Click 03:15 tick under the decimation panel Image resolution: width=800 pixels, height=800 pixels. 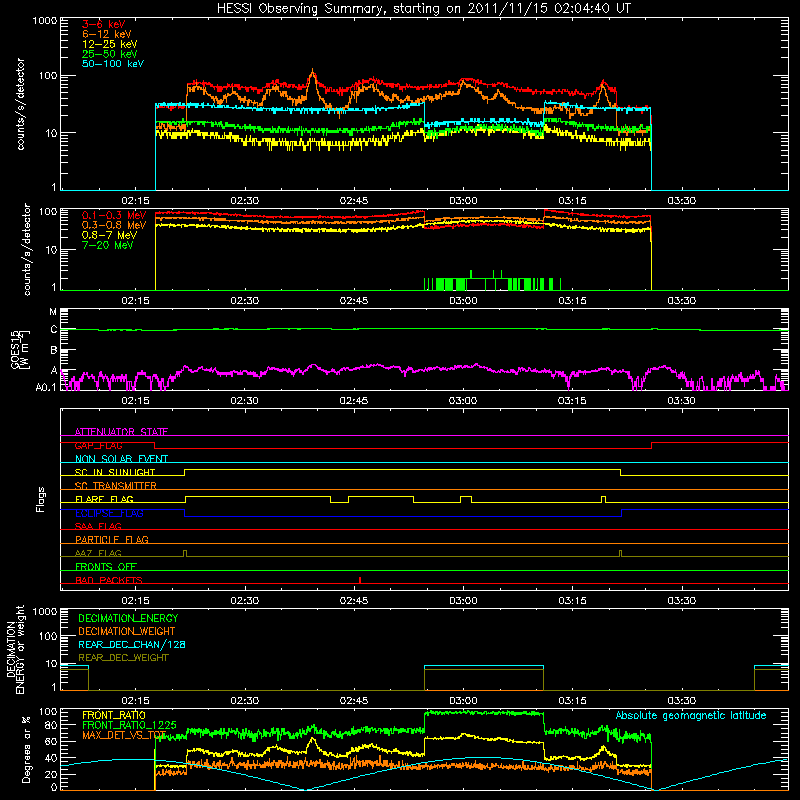572,701
